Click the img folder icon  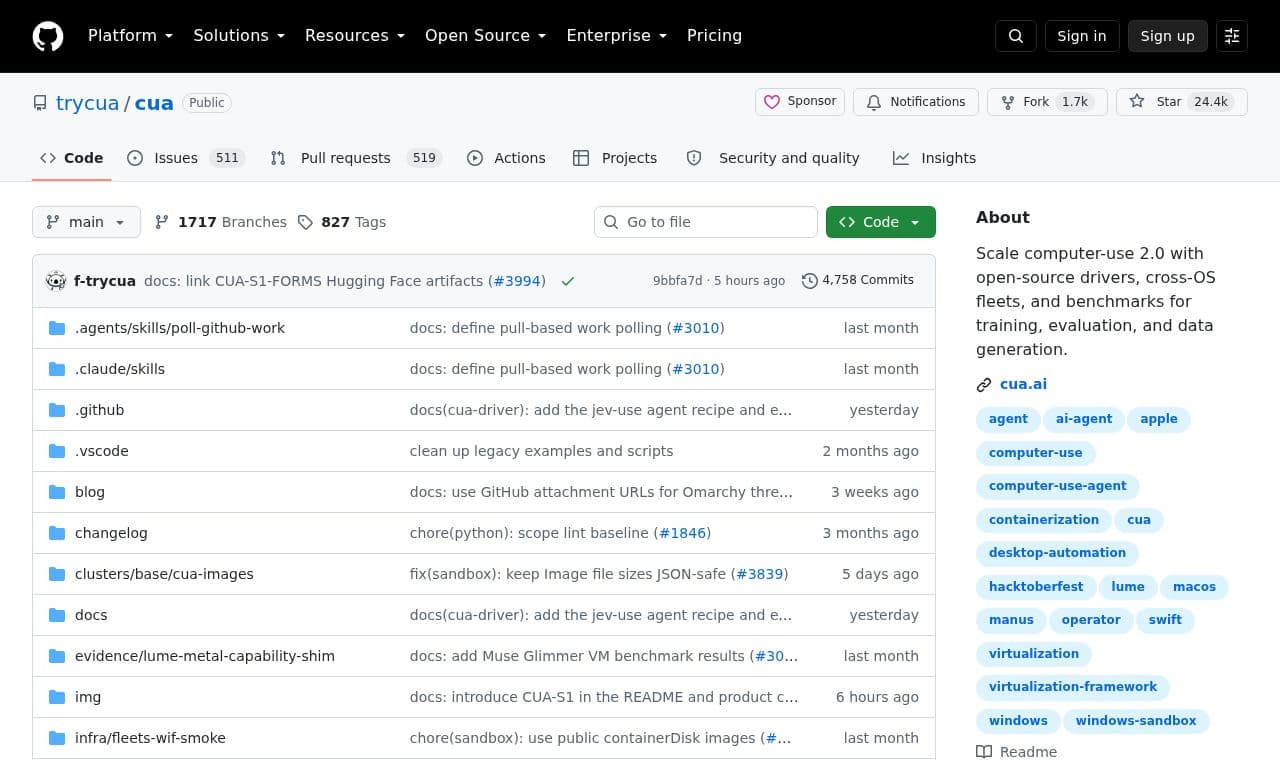tap(57, 697)
